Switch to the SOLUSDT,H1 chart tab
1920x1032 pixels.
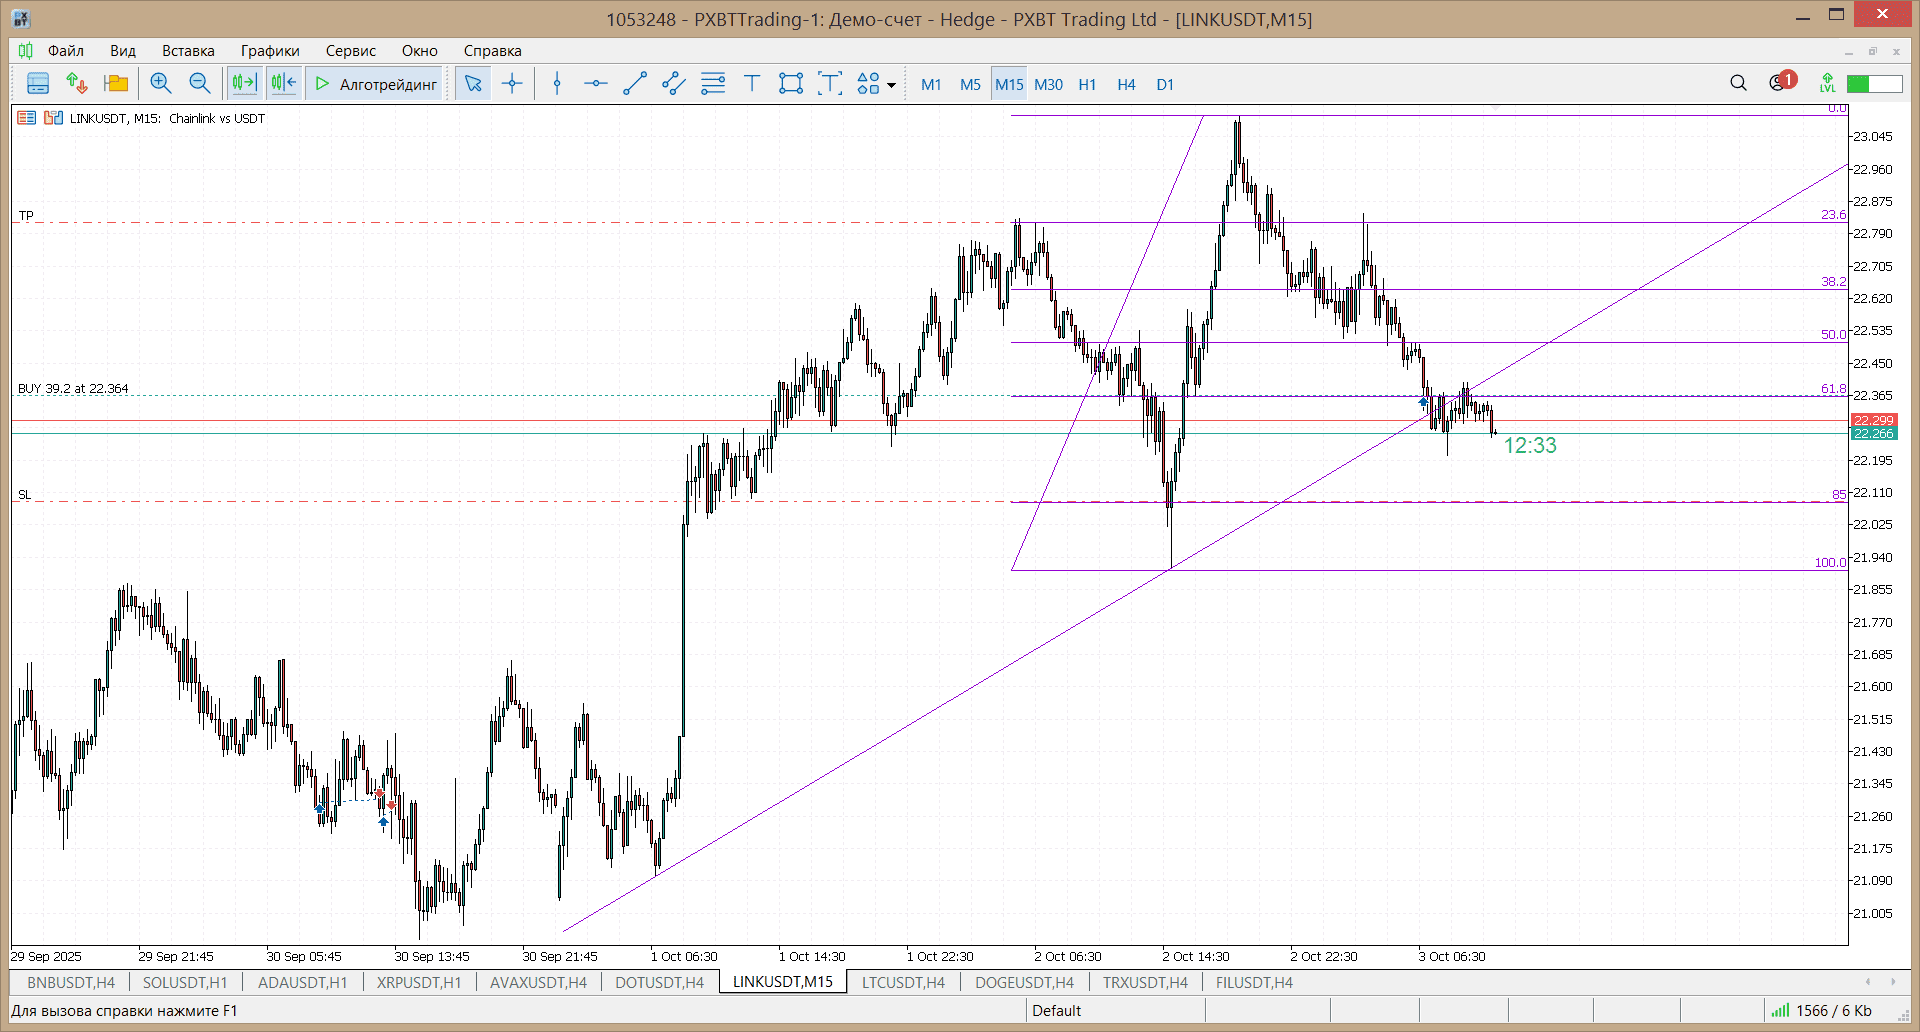pyautogui.click(x=185, y=982)
